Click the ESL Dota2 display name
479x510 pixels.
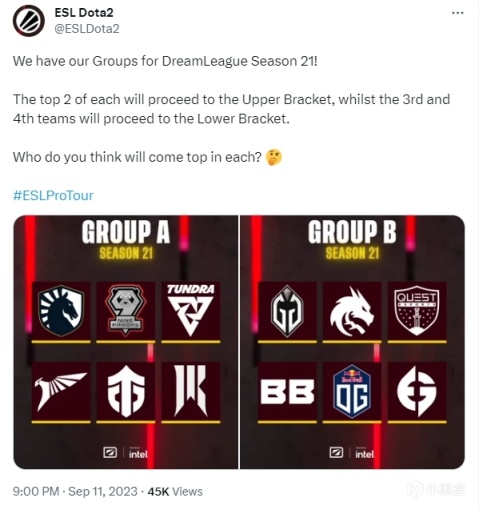[x=84, y=13]
